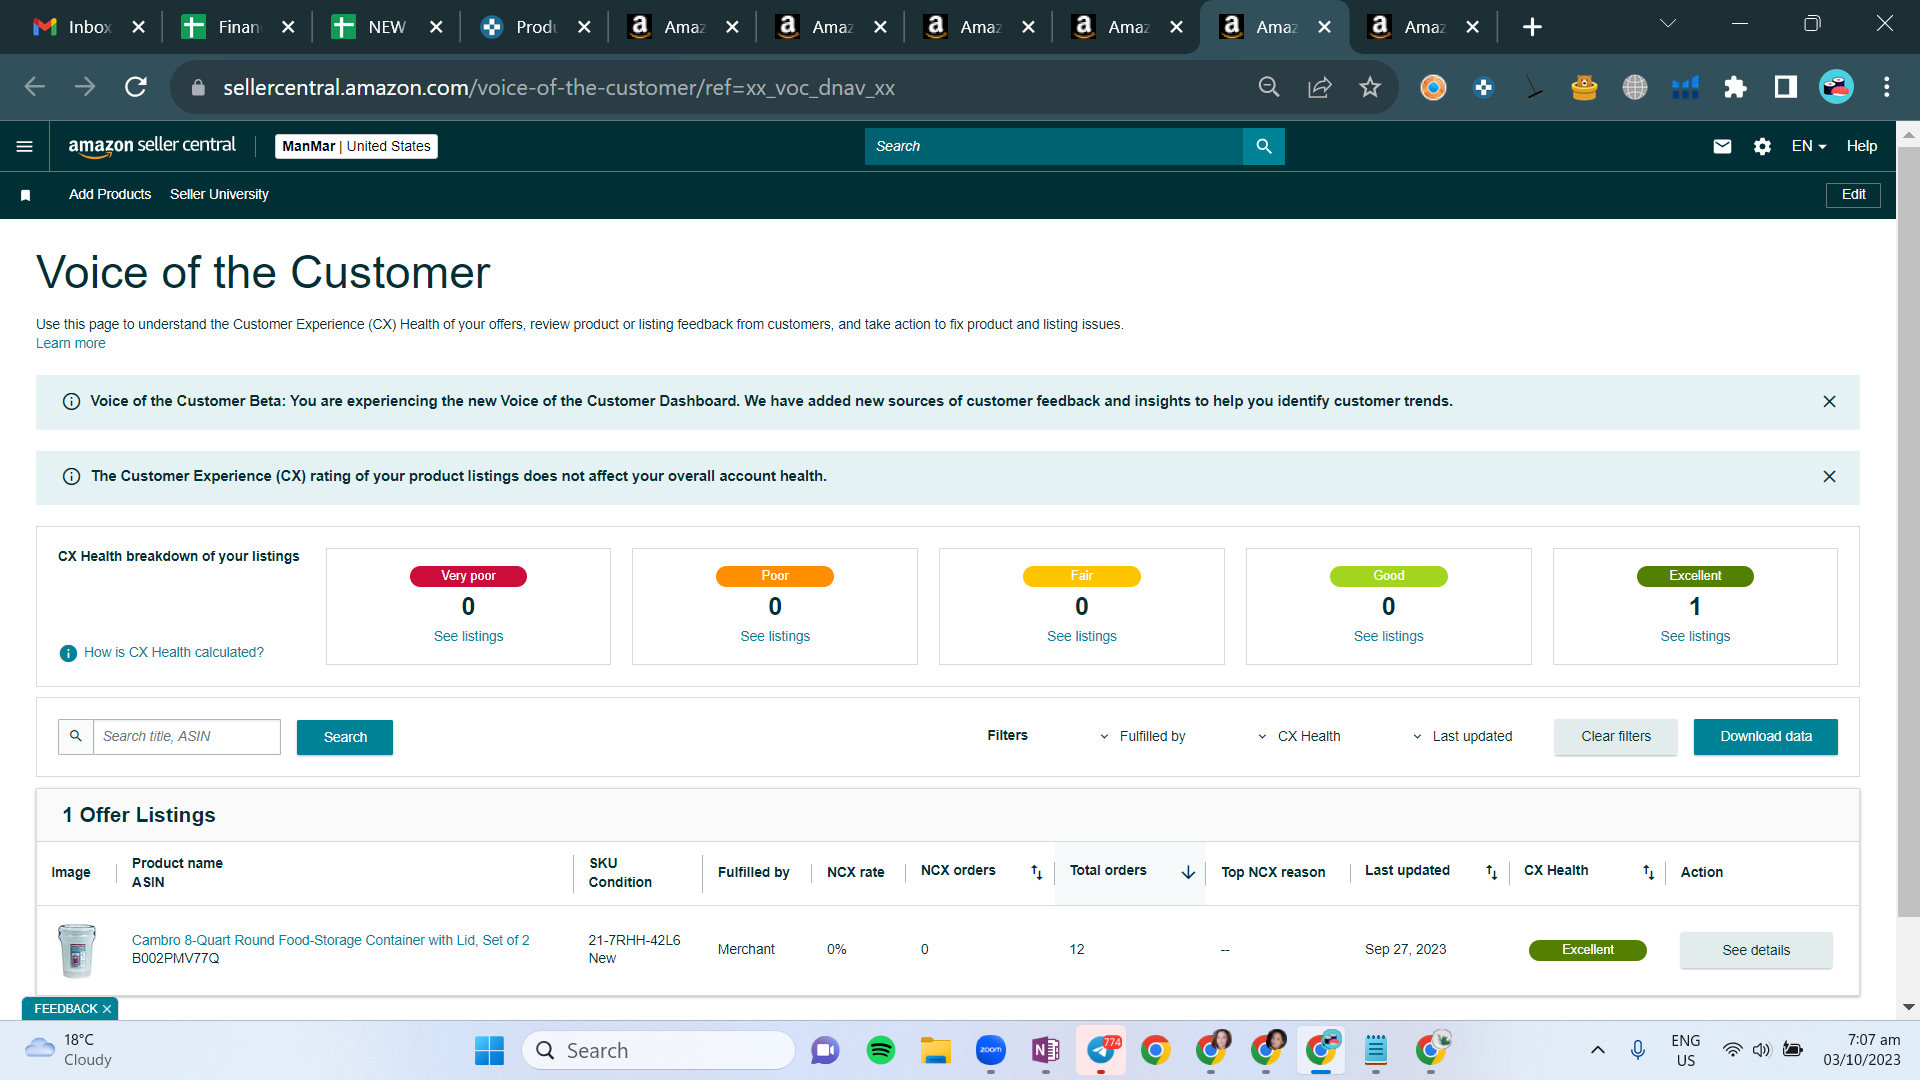Viewport: 1920px width, 1080px height.
Task: Focus the Search title, ASIN field
Action: pos(187,737)
